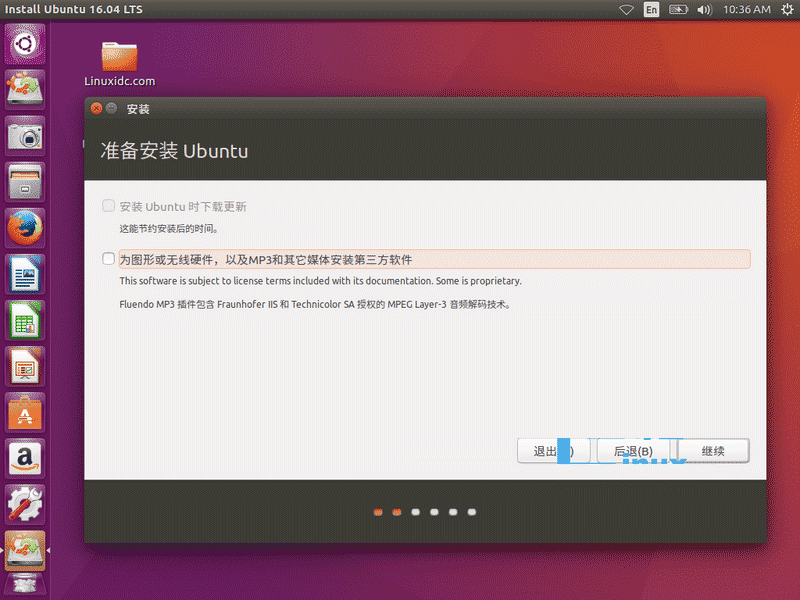The height and width of the screenshot is (600, 800).
Task: Select the running installer icon in launcher
Action: [x=25, y=551]
